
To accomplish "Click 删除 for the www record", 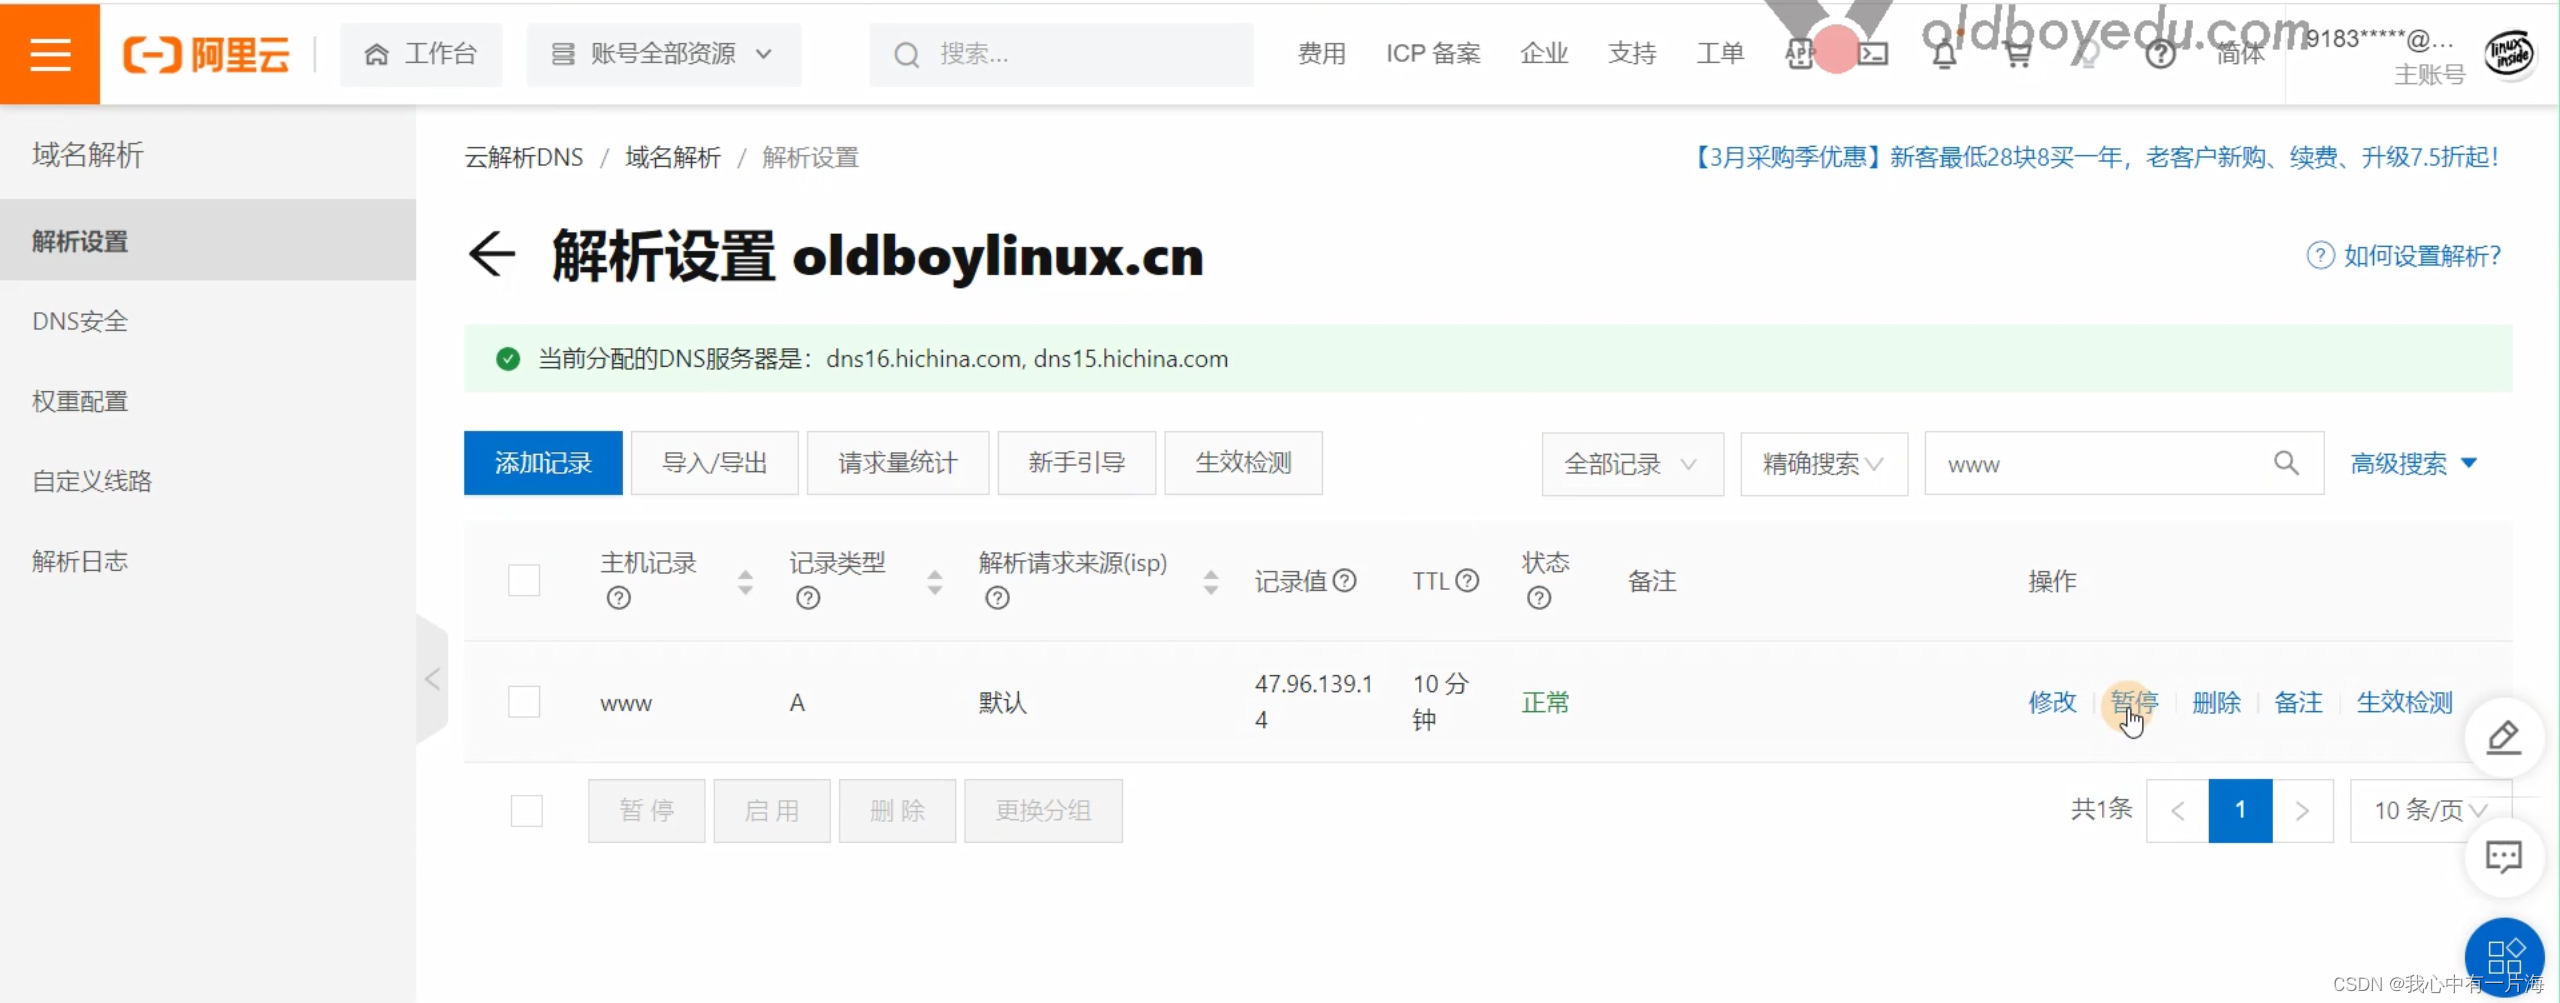I will [2216, 702].
